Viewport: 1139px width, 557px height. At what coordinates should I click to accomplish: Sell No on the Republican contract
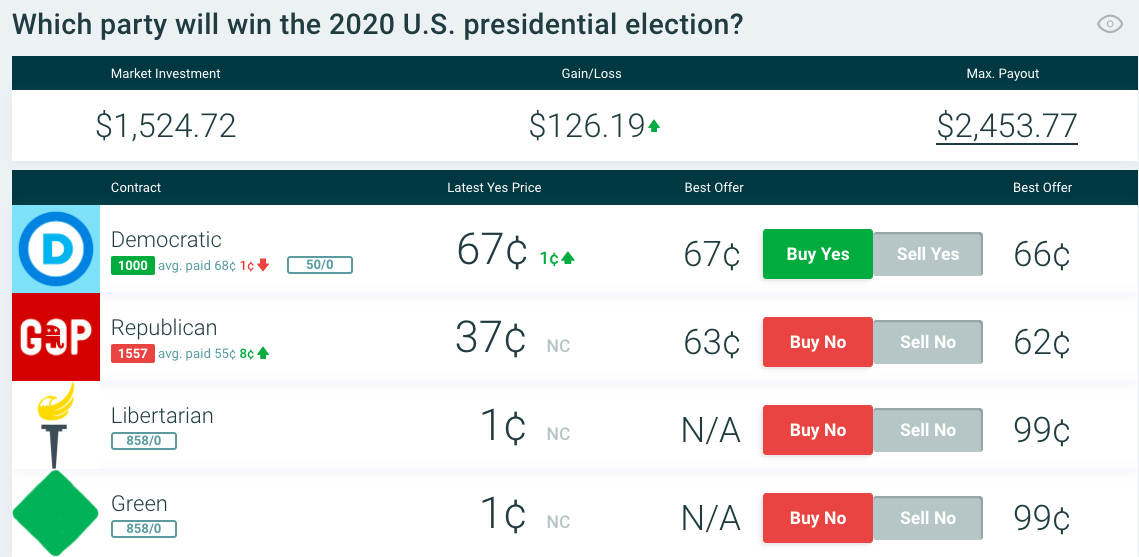(927, 342)
